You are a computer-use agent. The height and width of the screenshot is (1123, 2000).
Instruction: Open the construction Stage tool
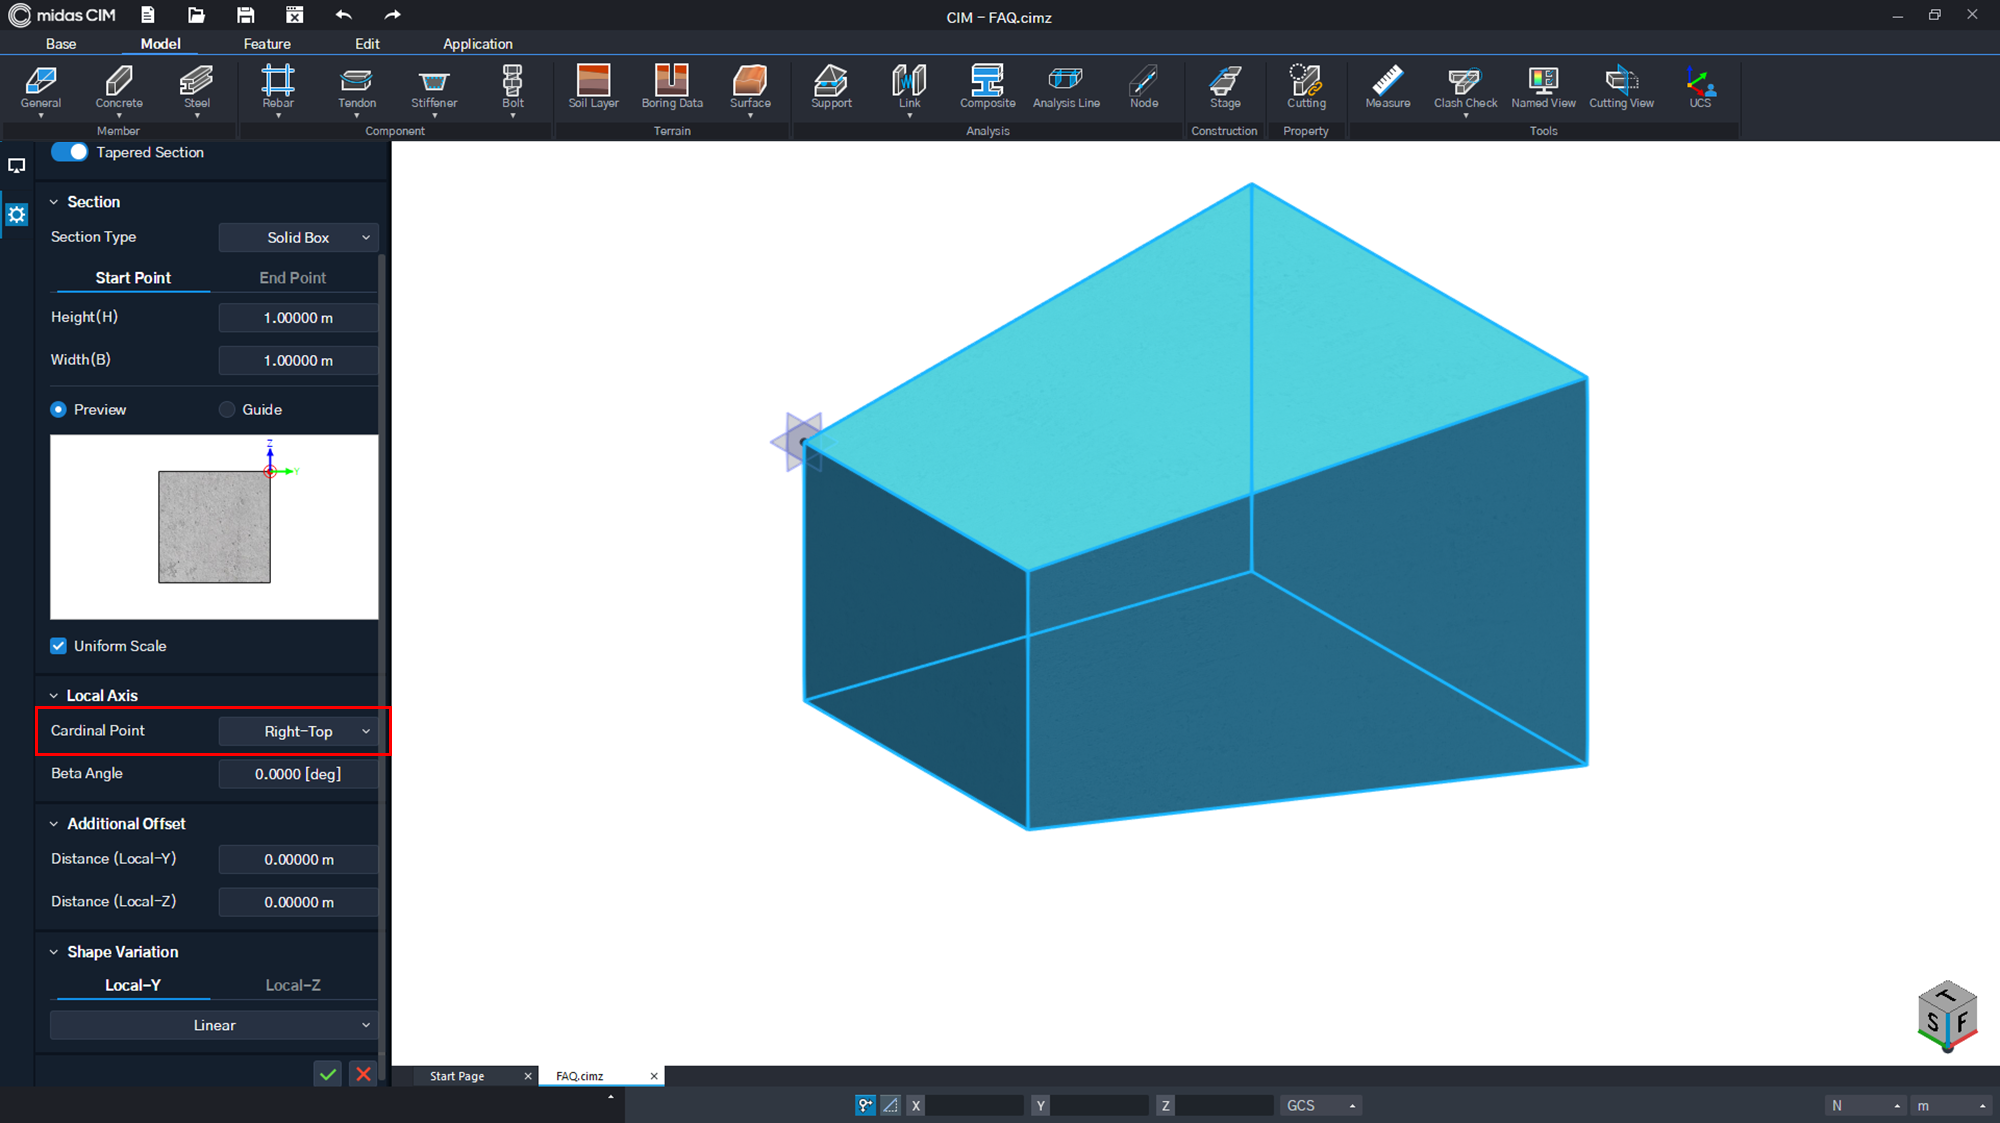(x=1225, y=87)
